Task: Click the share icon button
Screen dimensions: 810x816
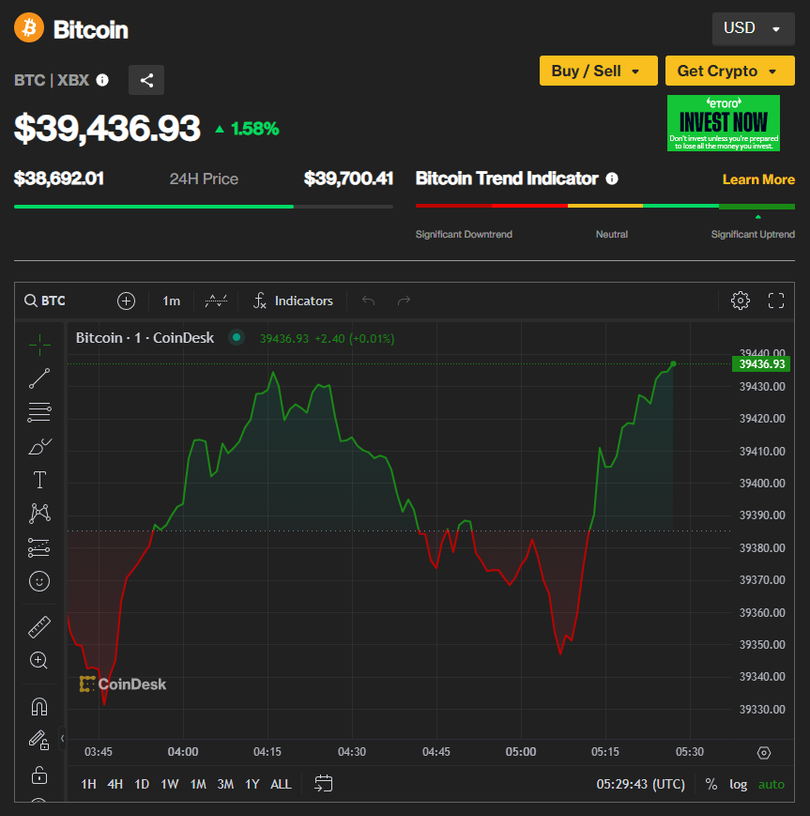Action: tap(147, 80)
